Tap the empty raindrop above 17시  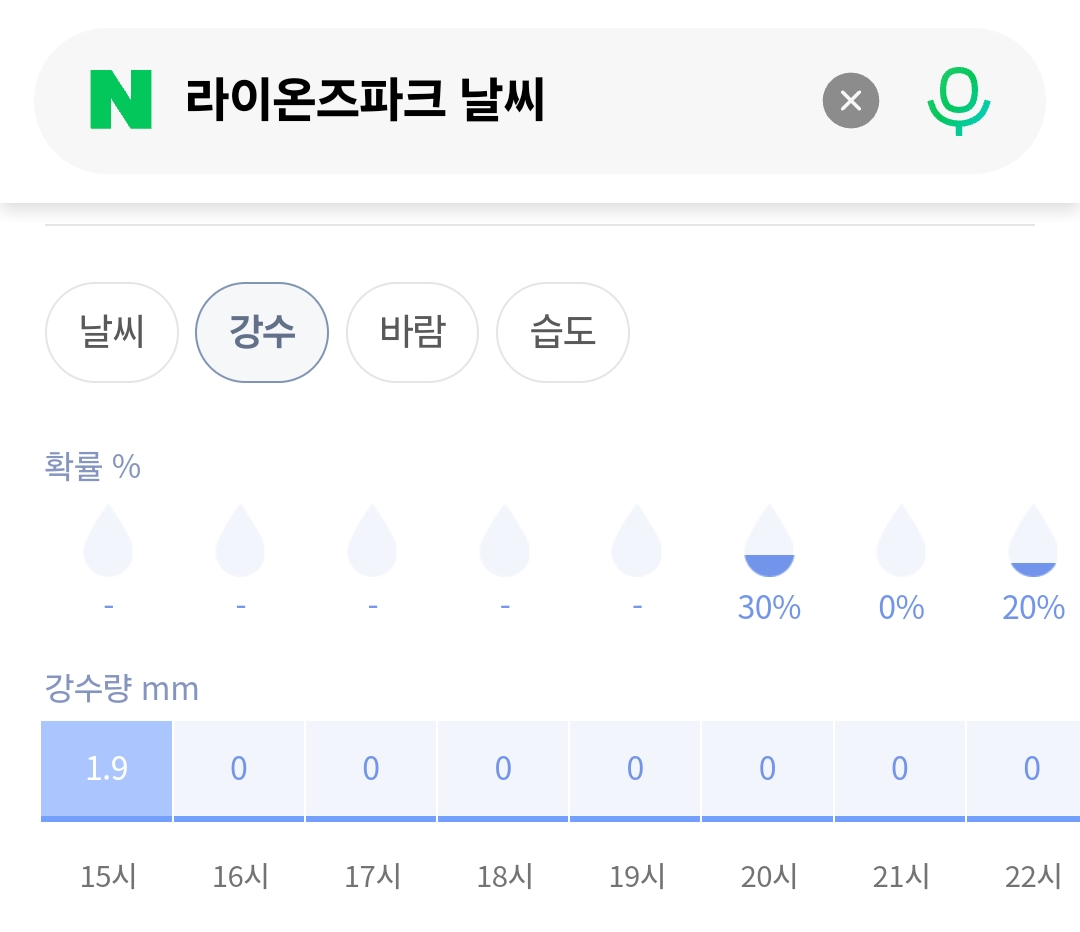coord(372,541)
